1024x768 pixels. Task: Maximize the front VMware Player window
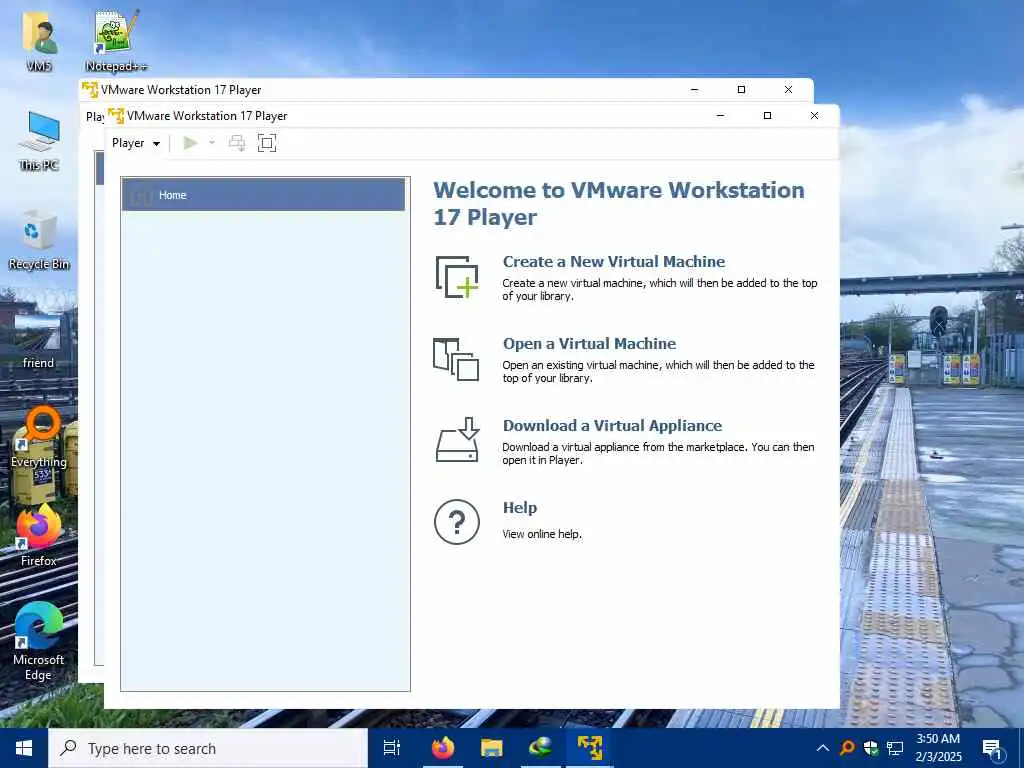point(767,116)
